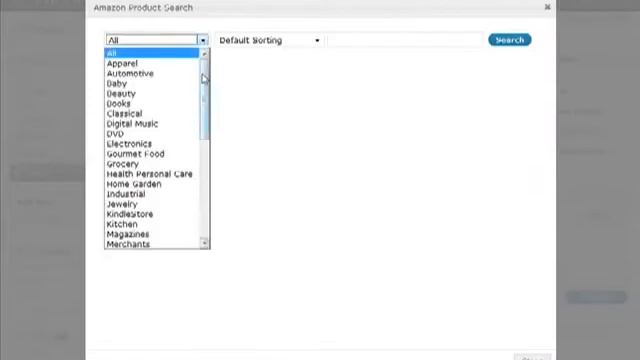640x360 pixels.
Task: Close the Amazon Product Search dialog
Action: [x=547, y=7]
